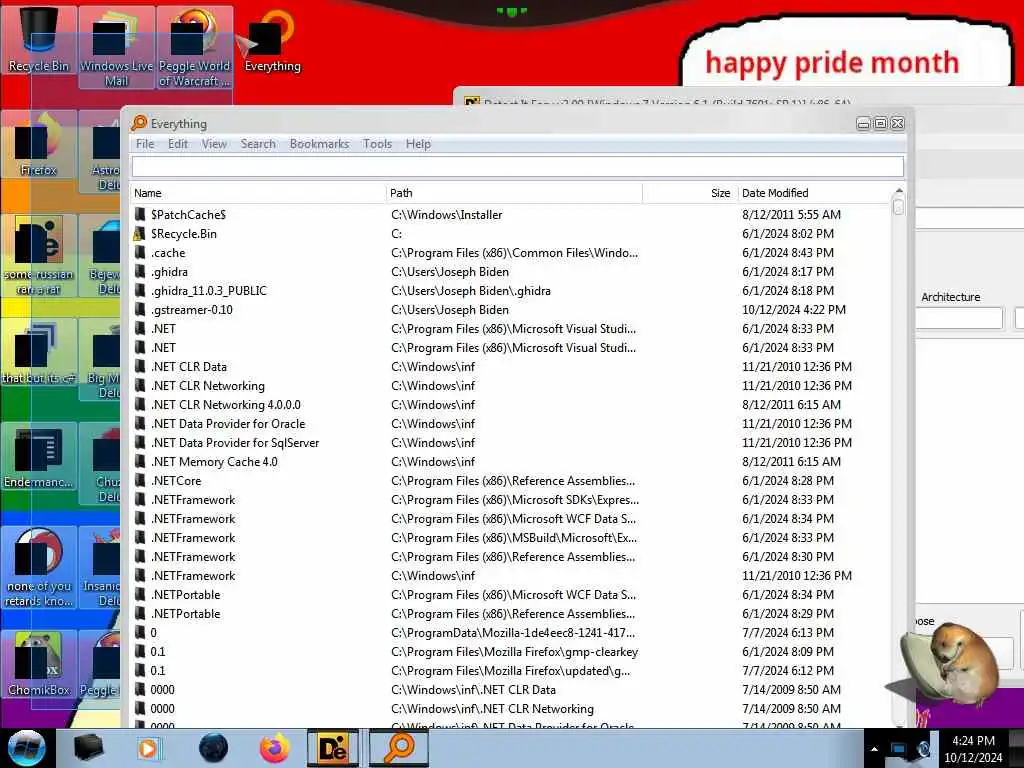Open the Bookmarks menu in Everything

coord(319,144)
